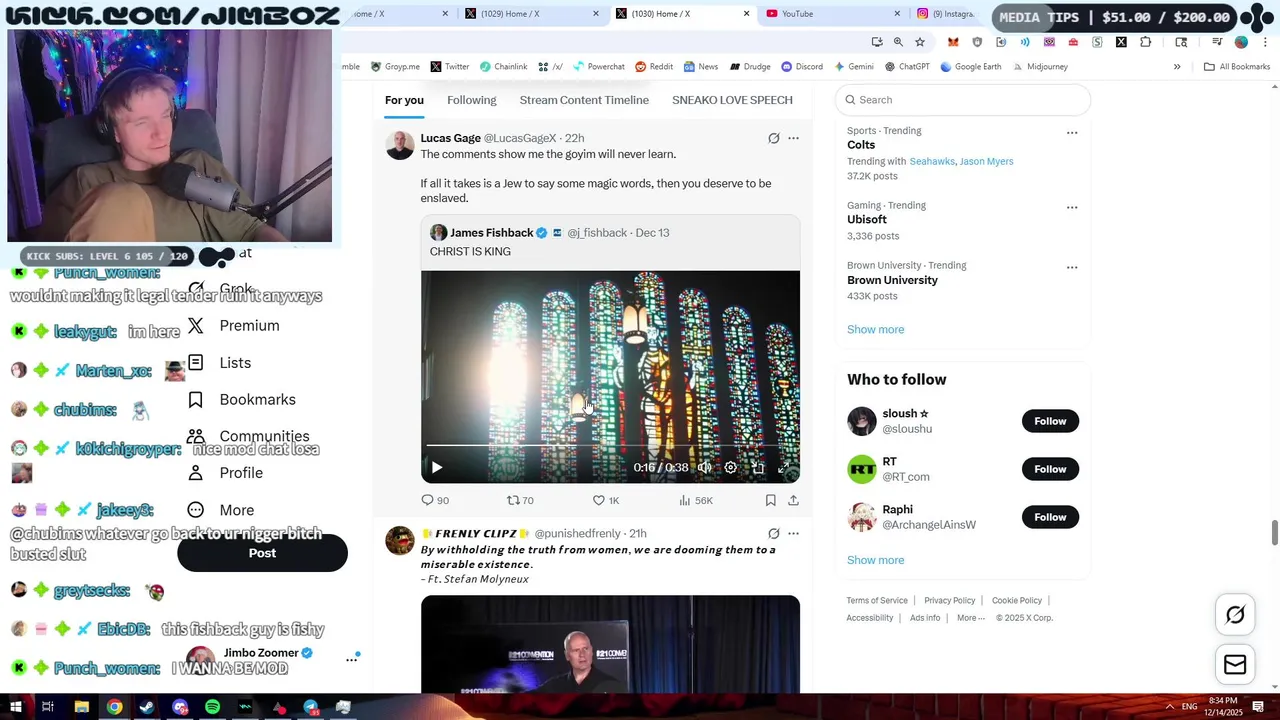Screen dimensions: 1280x720
Task: Open Jimbo Zoomer account menu dots
Action: (x=352, y=659)
